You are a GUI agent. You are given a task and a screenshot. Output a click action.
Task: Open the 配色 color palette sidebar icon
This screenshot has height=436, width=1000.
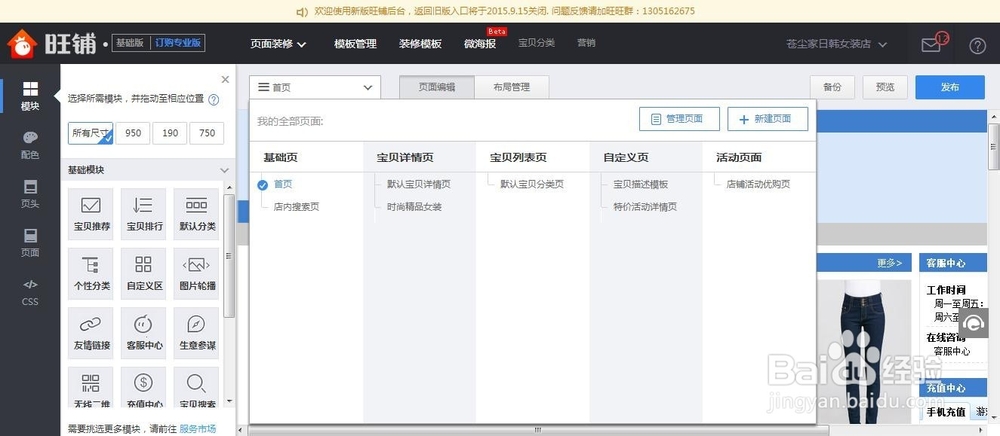[x=30, y=145]
